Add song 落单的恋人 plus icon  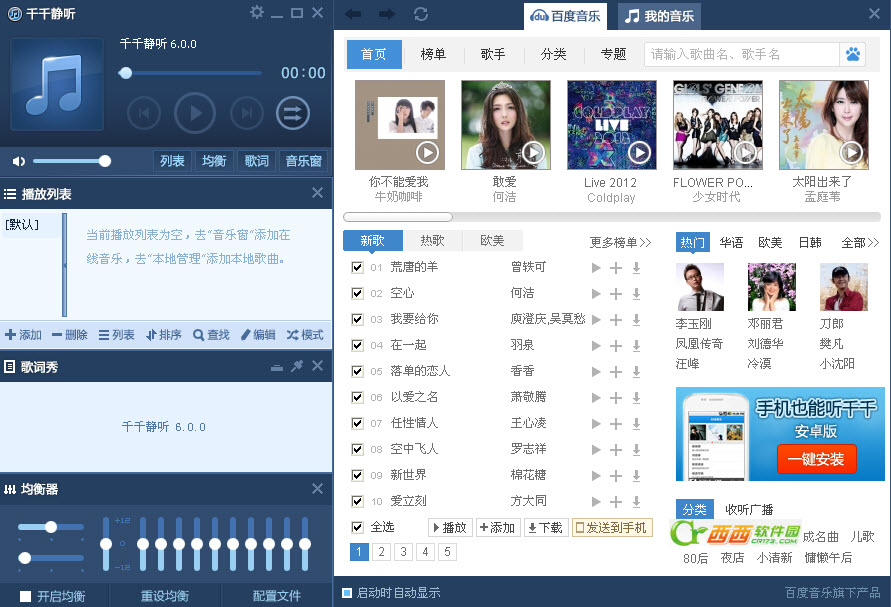tap(616, 372)
